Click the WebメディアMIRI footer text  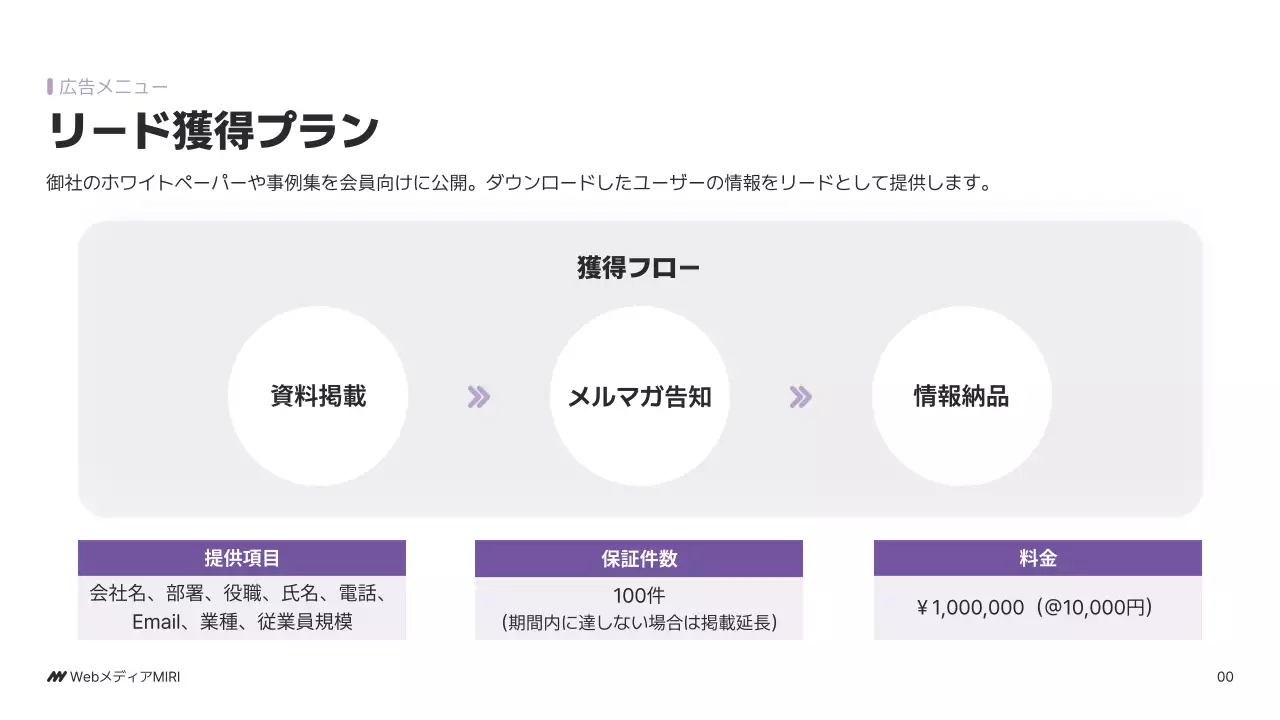point(125,677)
